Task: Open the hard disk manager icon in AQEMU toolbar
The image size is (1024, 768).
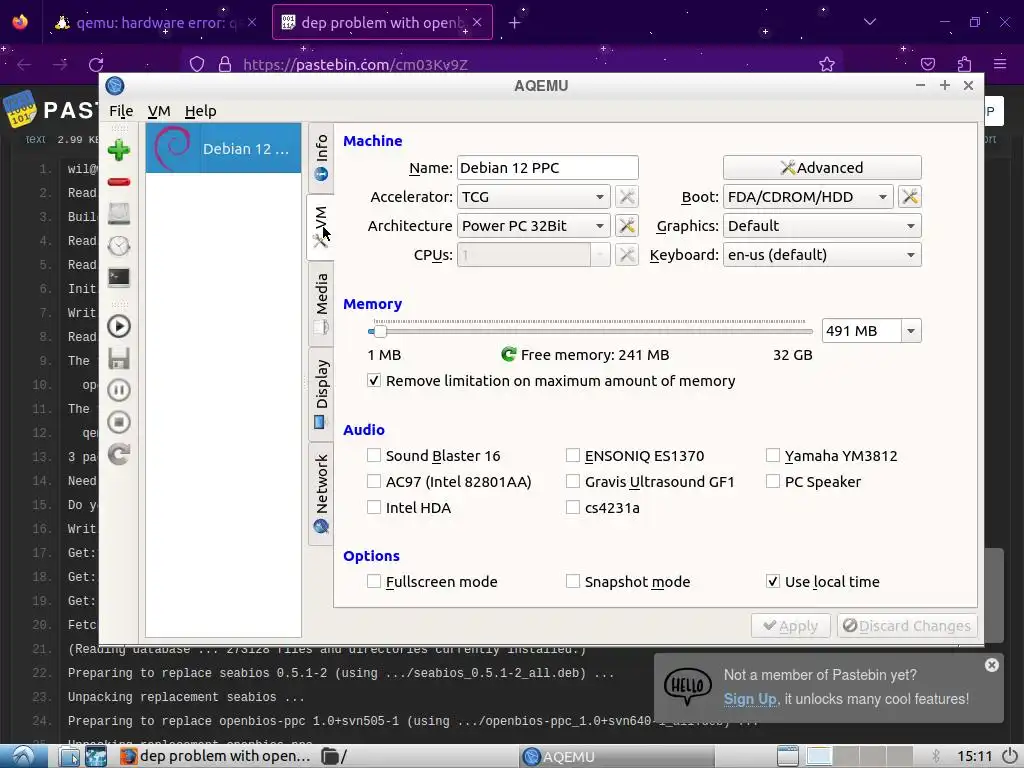Action: pos(119,214)
